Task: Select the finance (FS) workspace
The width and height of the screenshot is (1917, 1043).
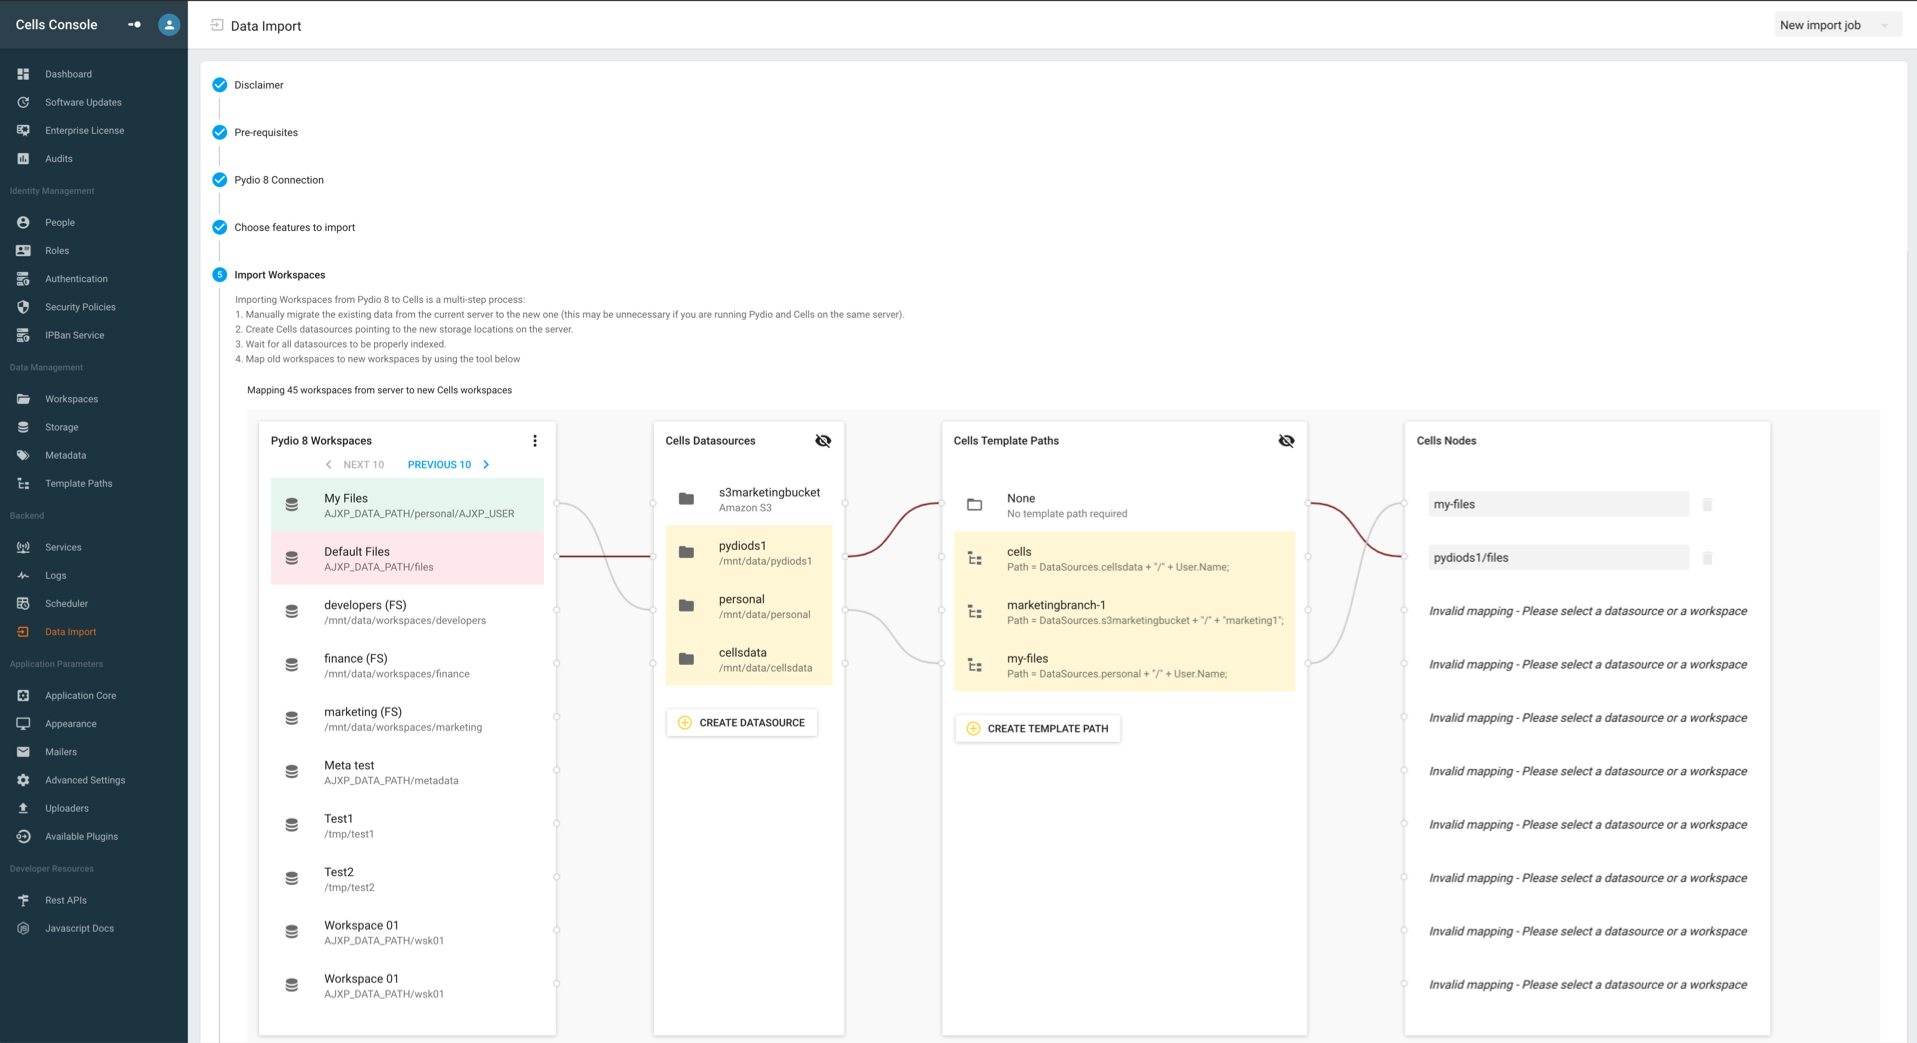Action: coord(407,665)
